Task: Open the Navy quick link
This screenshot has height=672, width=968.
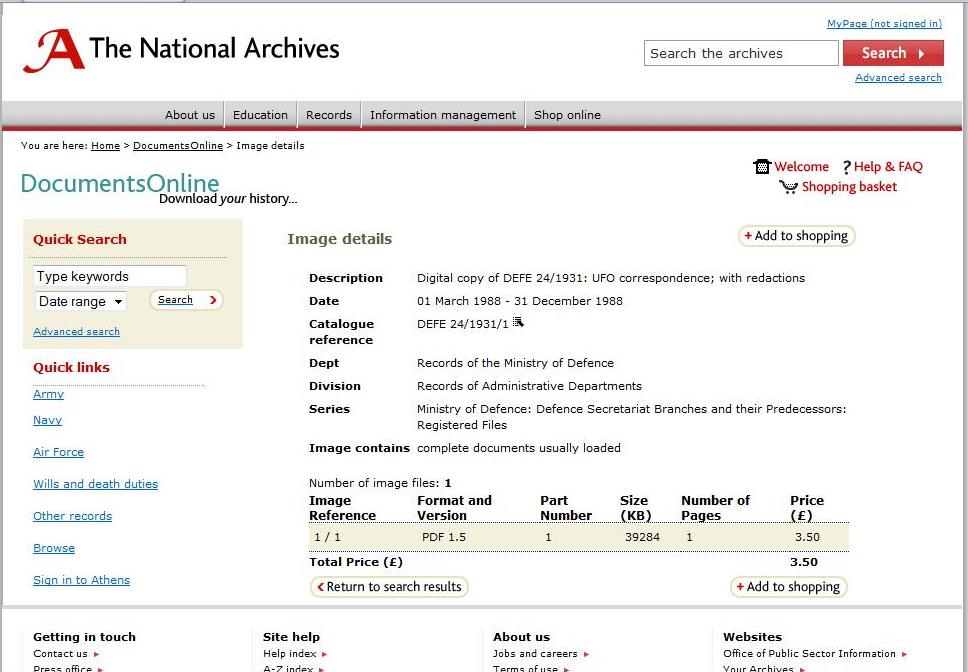Action: [48, 420]
